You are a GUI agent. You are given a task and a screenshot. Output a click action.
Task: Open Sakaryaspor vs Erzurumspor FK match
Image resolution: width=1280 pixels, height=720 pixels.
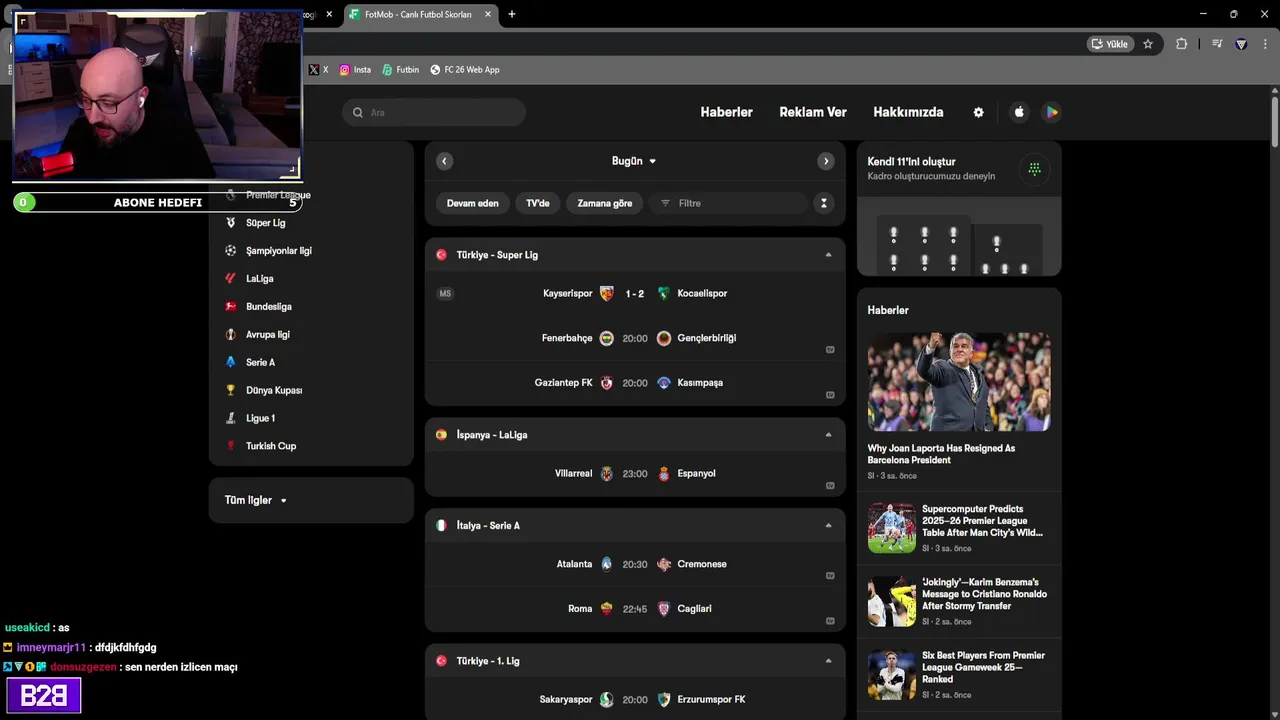click(x=635, y=700)
